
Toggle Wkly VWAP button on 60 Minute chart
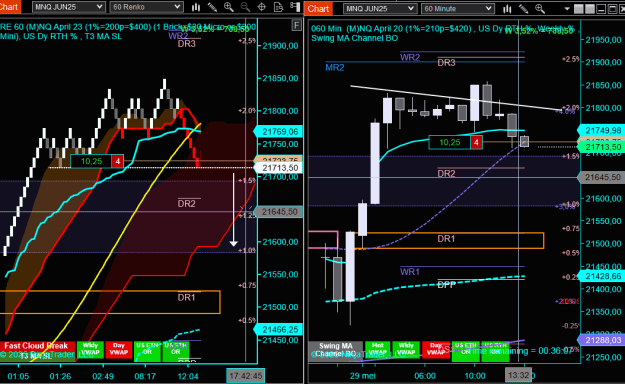(x=406, y=349)
